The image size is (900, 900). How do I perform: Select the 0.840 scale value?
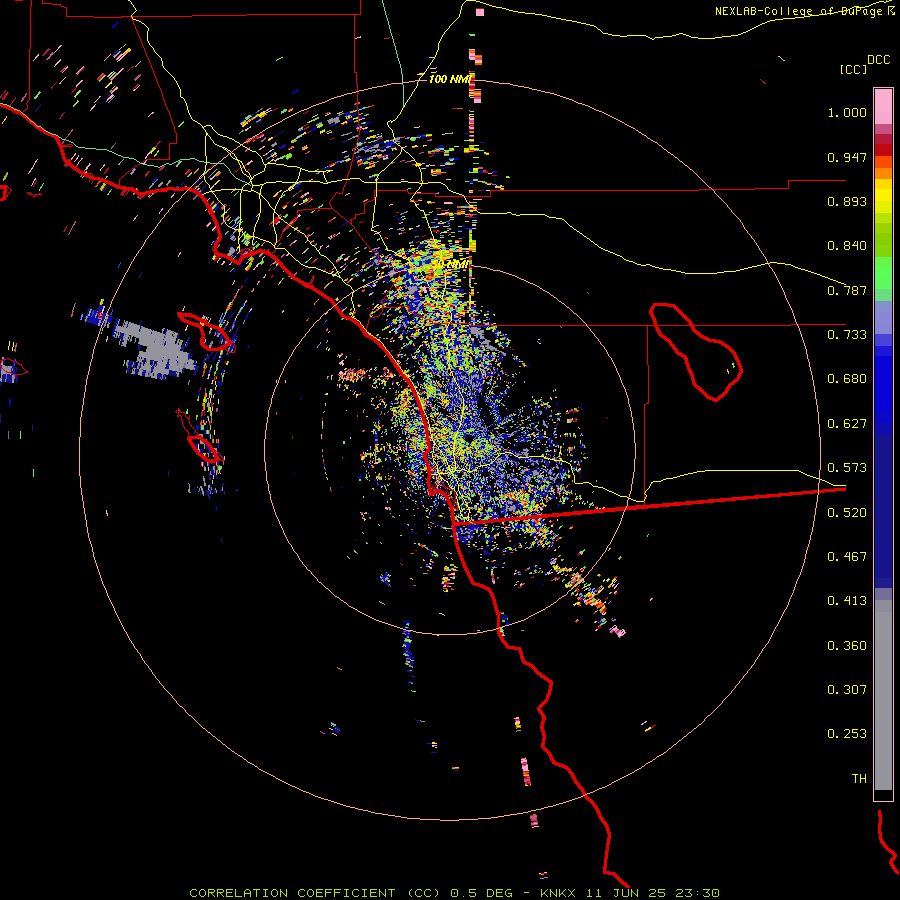click(847, 246)
